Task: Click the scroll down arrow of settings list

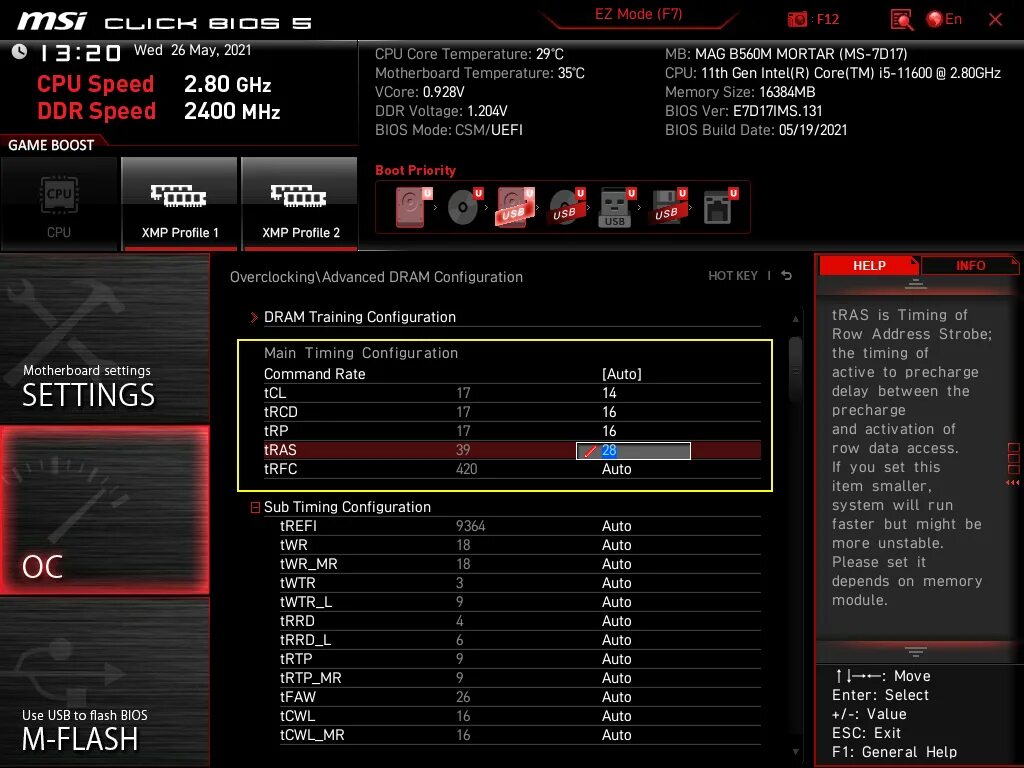Action: click(x=795, y=752)
